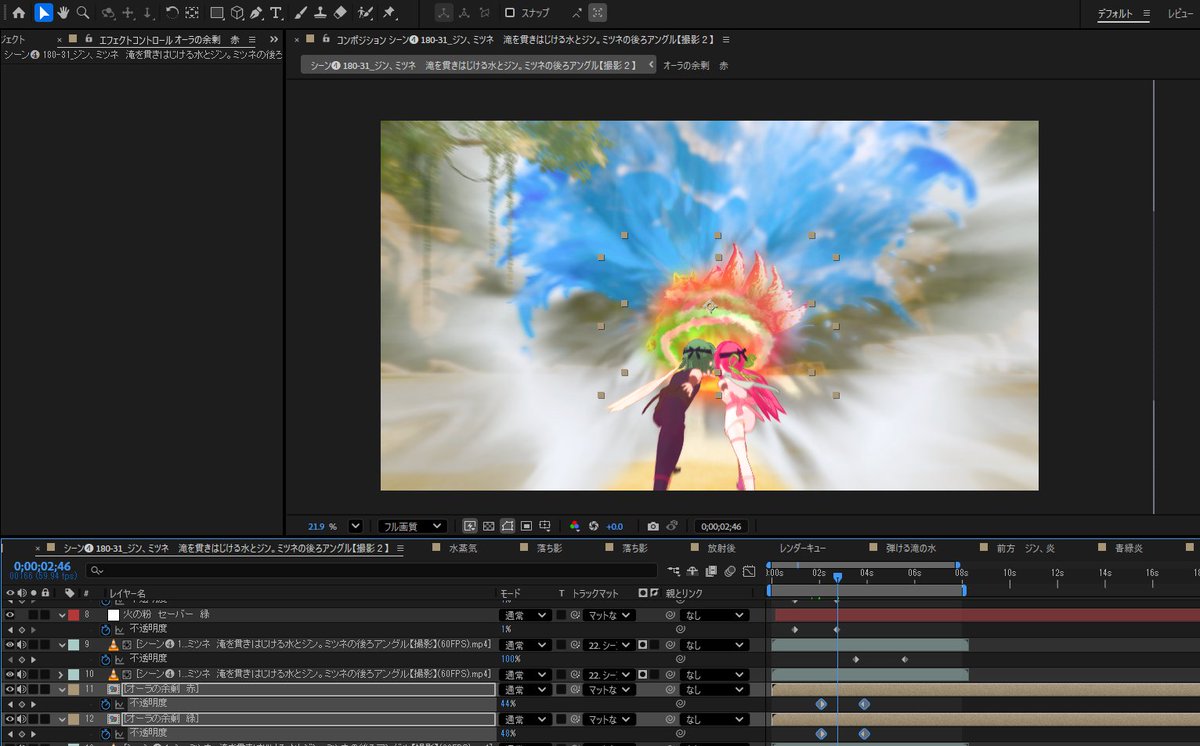Viewport: 1200px width, 746px height.
Task: Open parent なし dropdown for layer 12
Action: coord(714,719)
